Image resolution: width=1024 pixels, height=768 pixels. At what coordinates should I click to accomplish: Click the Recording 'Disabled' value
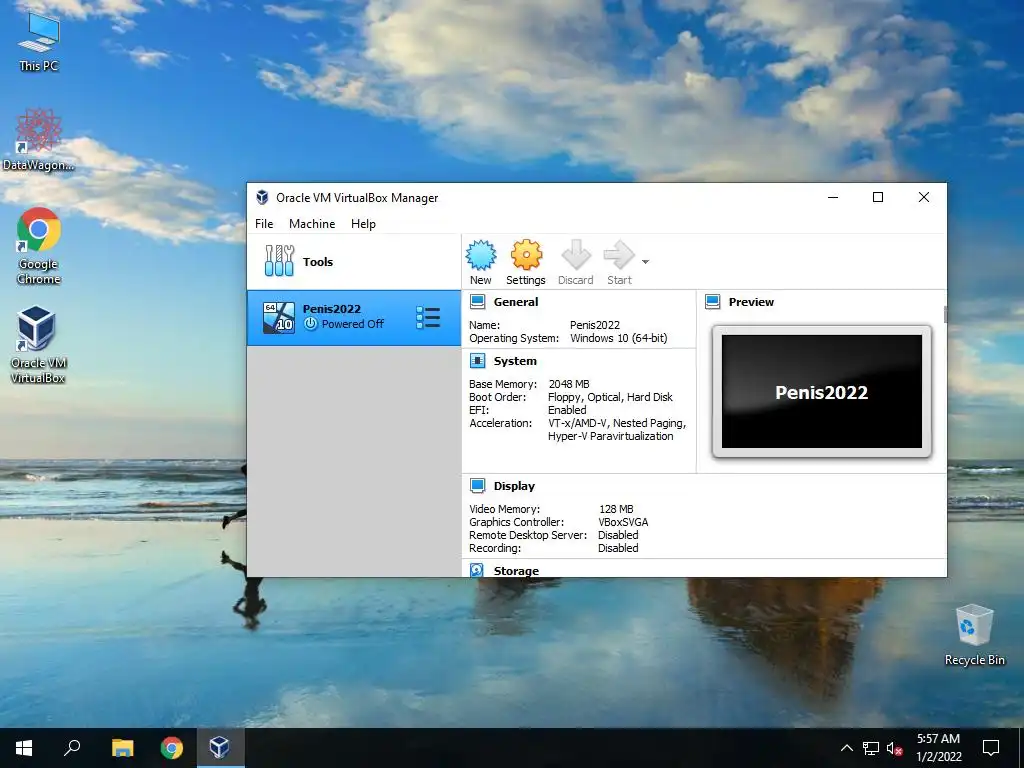[618, 548]
